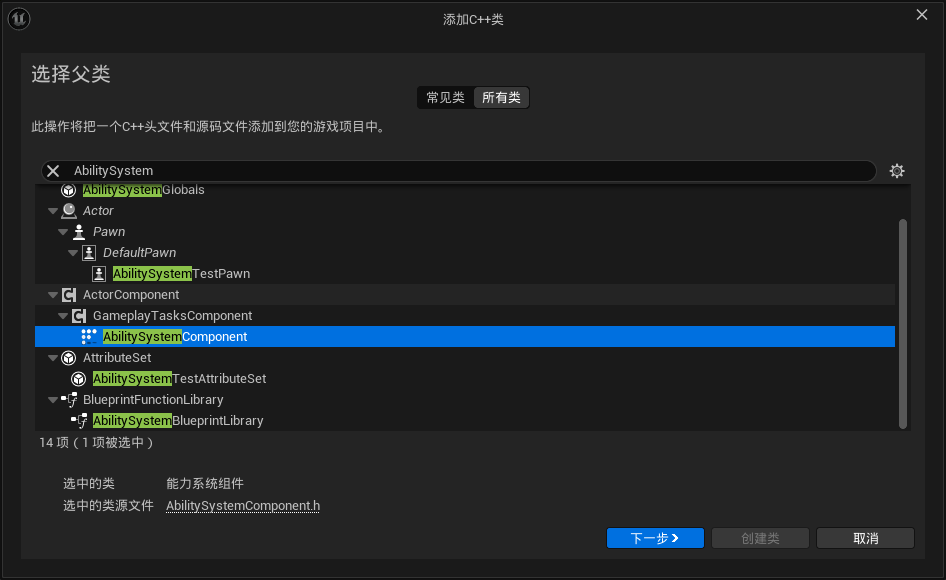Click the BlueprintFunctionLibrary class icon
946x580 pixels.
[x=70, y=400]
